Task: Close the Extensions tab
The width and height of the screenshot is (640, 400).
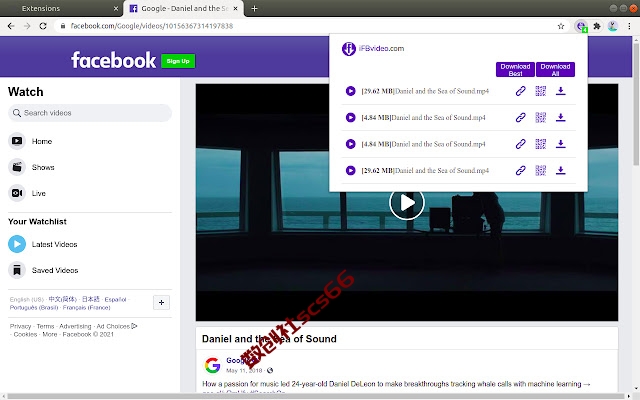Action: [116, 8]
